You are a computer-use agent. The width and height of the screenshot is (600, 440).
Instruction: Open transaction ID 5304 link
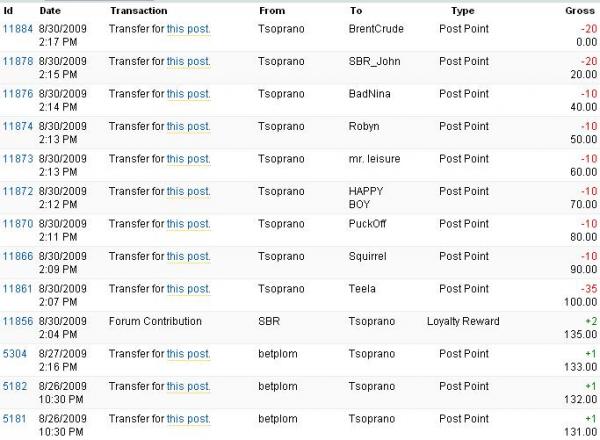tap(14, 354)
